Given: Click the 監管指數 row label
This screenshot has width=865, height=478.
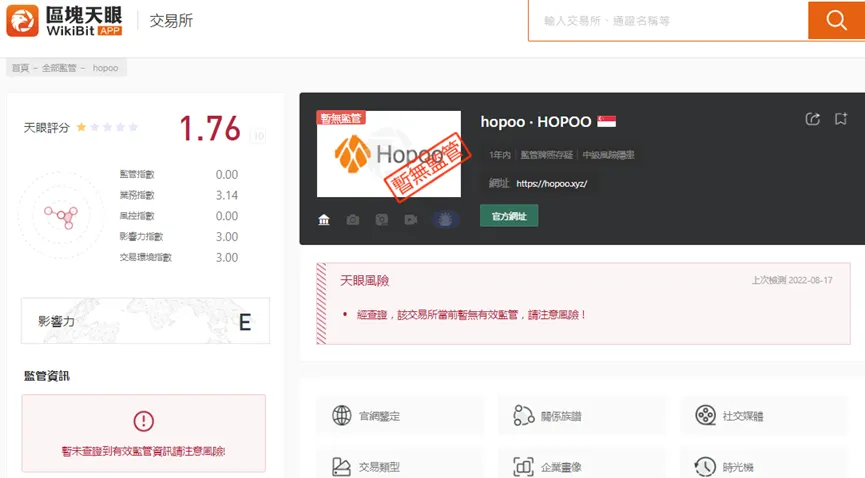Looking at the screenshot, I should [x=137, y=174].
